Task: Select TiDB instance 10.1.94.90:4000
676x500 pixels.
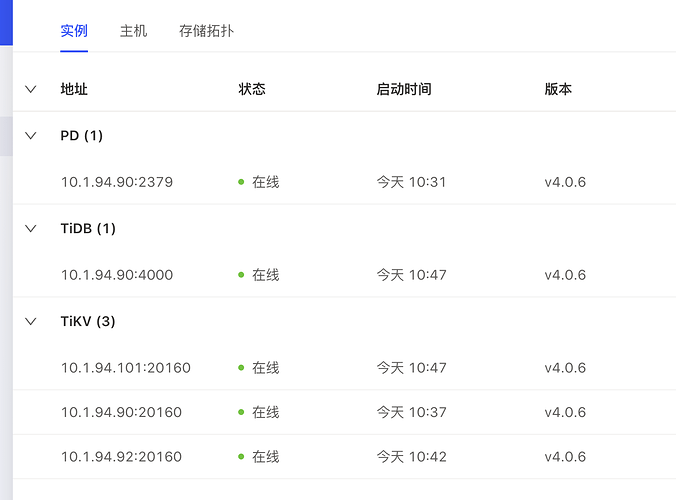Action: pos(117,275)
